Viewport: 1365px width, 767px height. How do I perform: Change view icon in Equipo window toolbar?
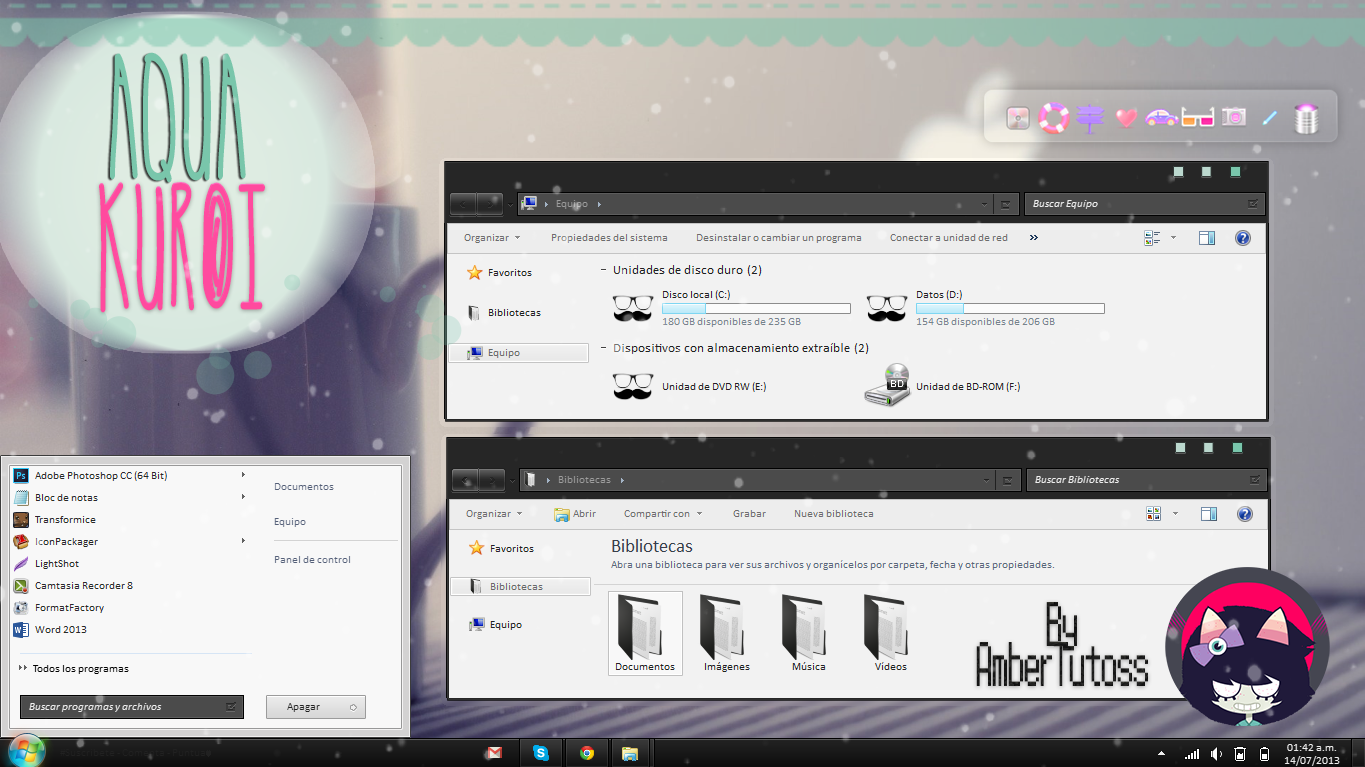click(1152, 238)
